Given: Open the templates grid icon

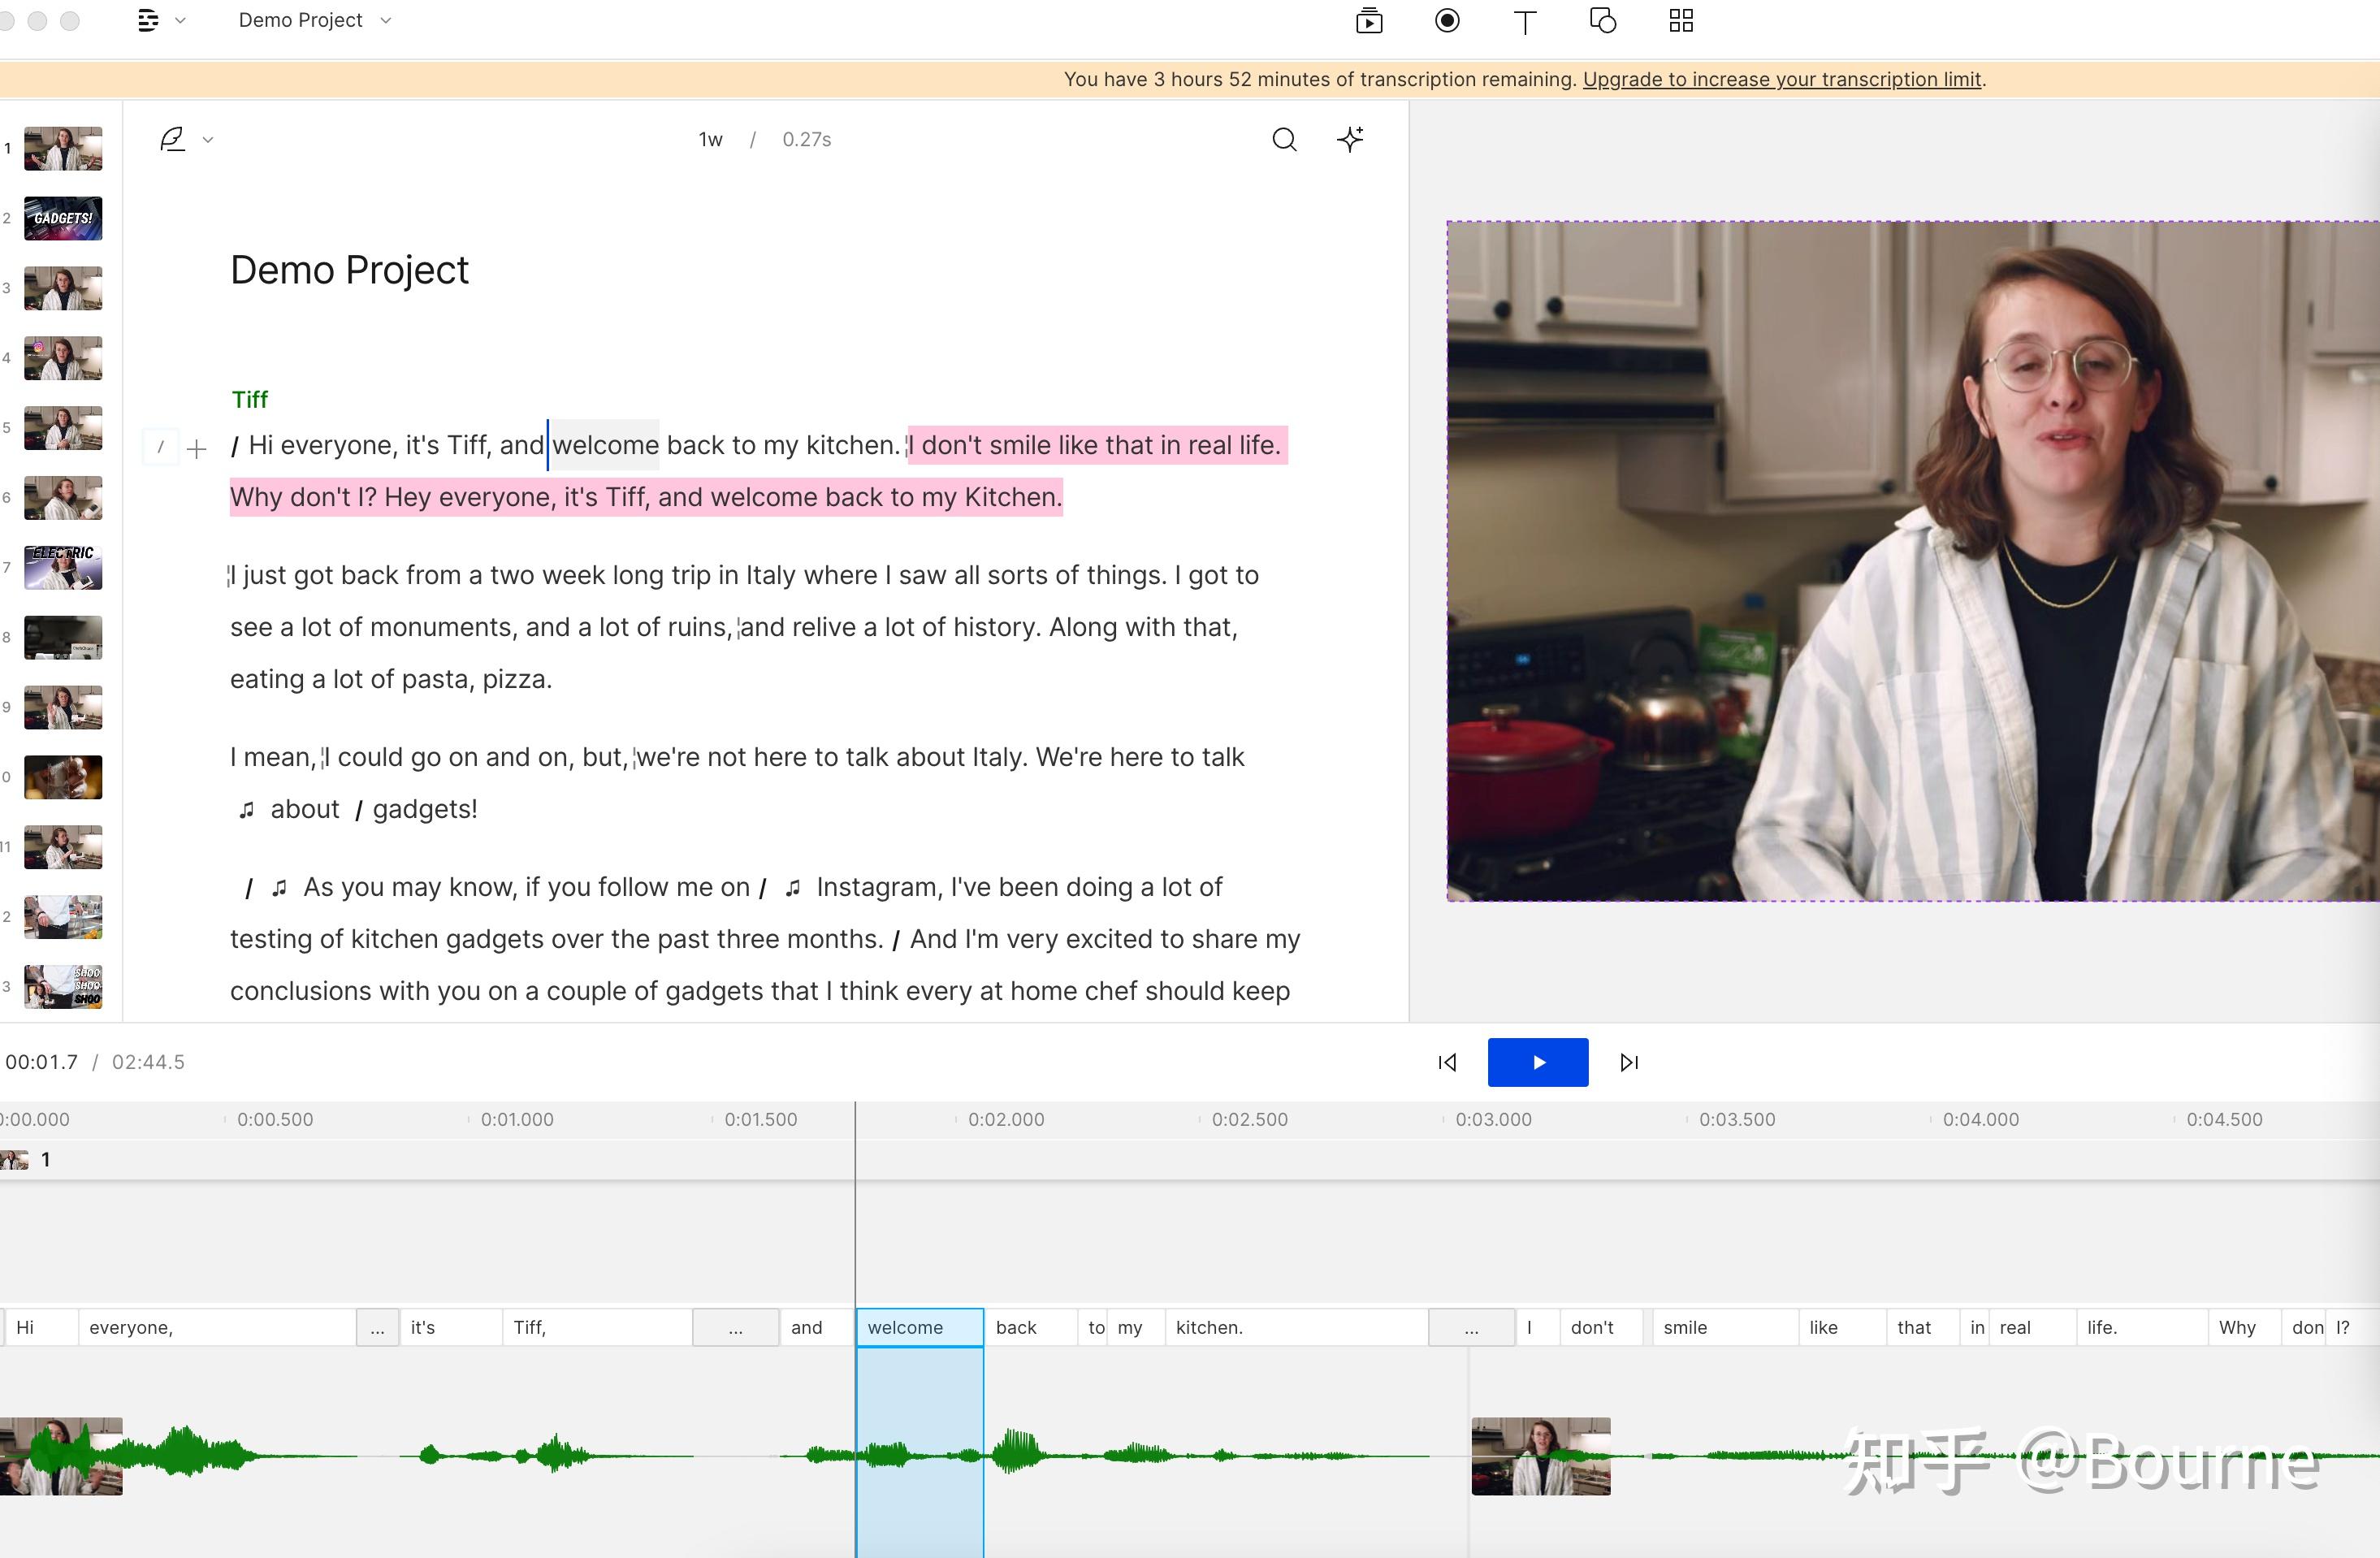Looking at the screenshot, I should point(1681,21).
